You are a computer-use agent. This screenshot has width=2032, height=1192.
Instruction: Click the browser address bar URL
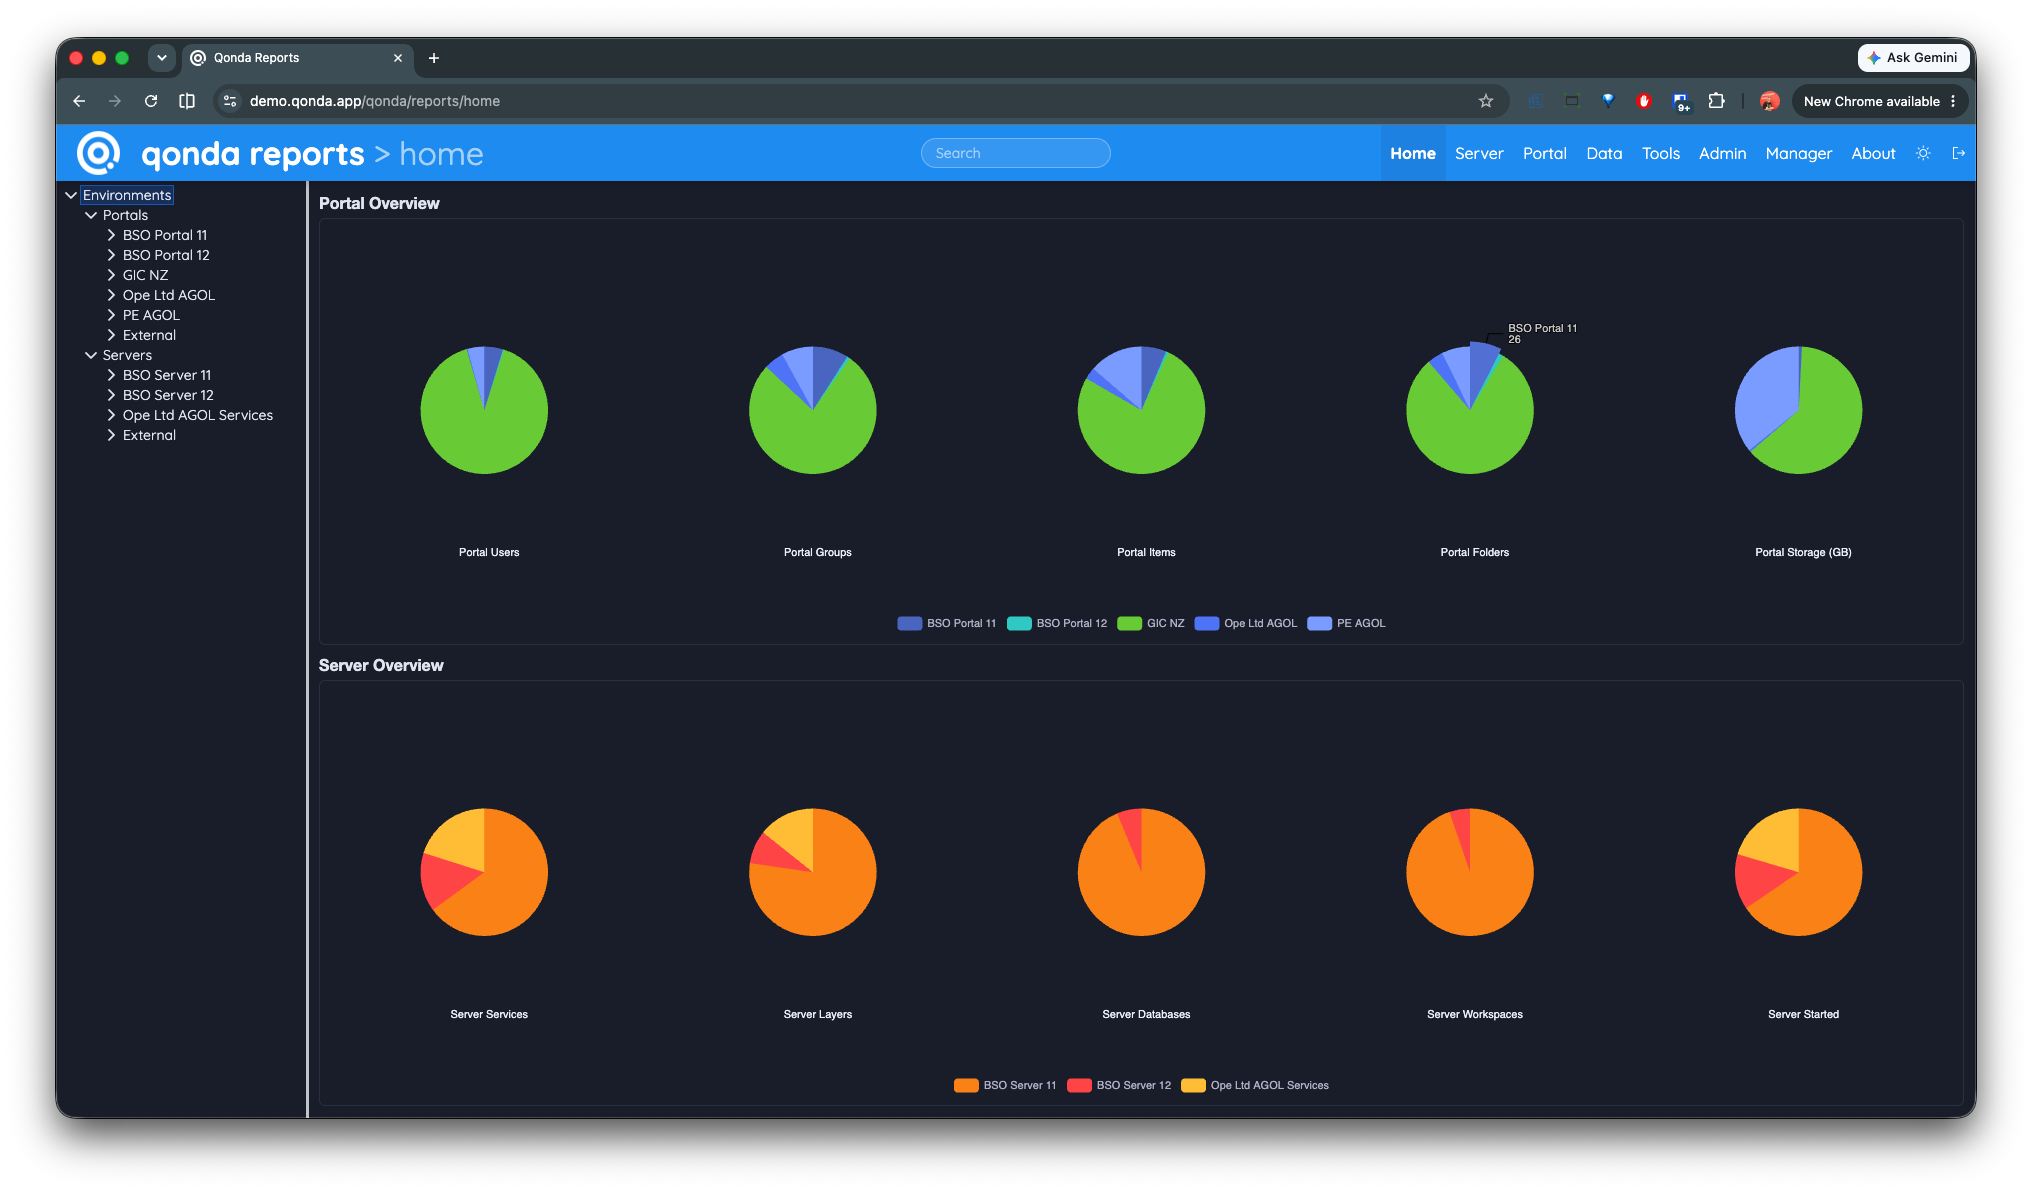(x=375, y=101)
